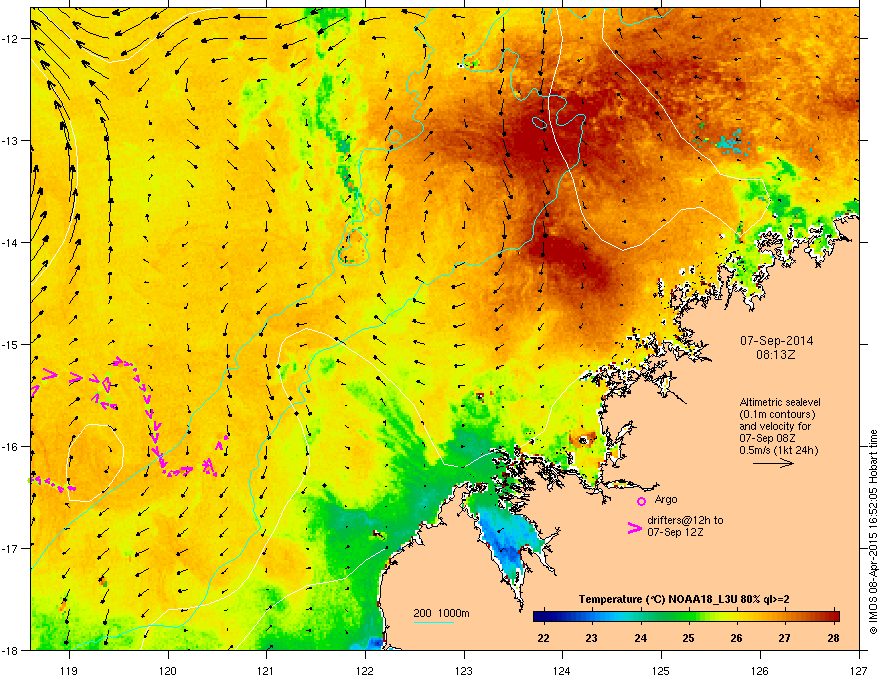Click the "200 1000m" depth label

pos(441,613)
